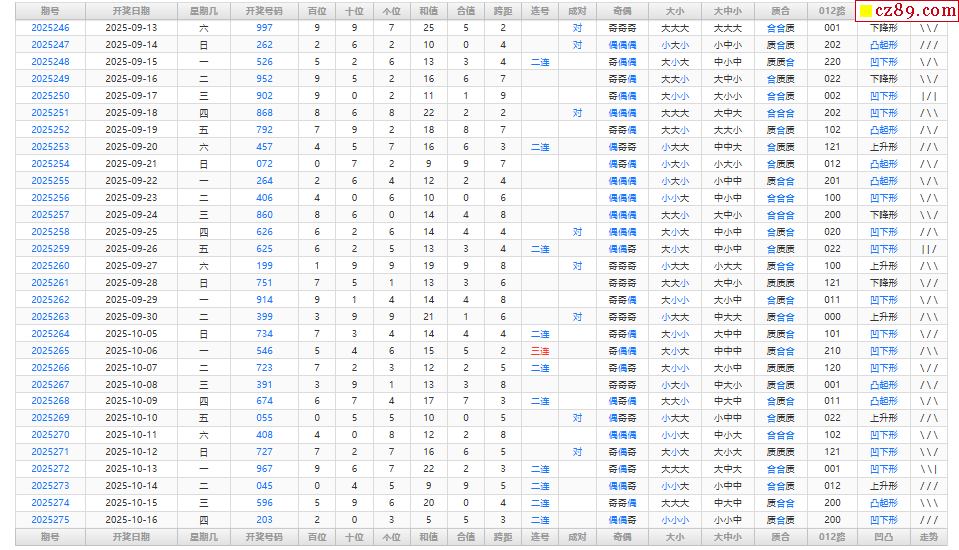Click the cz89.com logo badge
The width and height of the screenshot is (959, 550).
point(906,11)
